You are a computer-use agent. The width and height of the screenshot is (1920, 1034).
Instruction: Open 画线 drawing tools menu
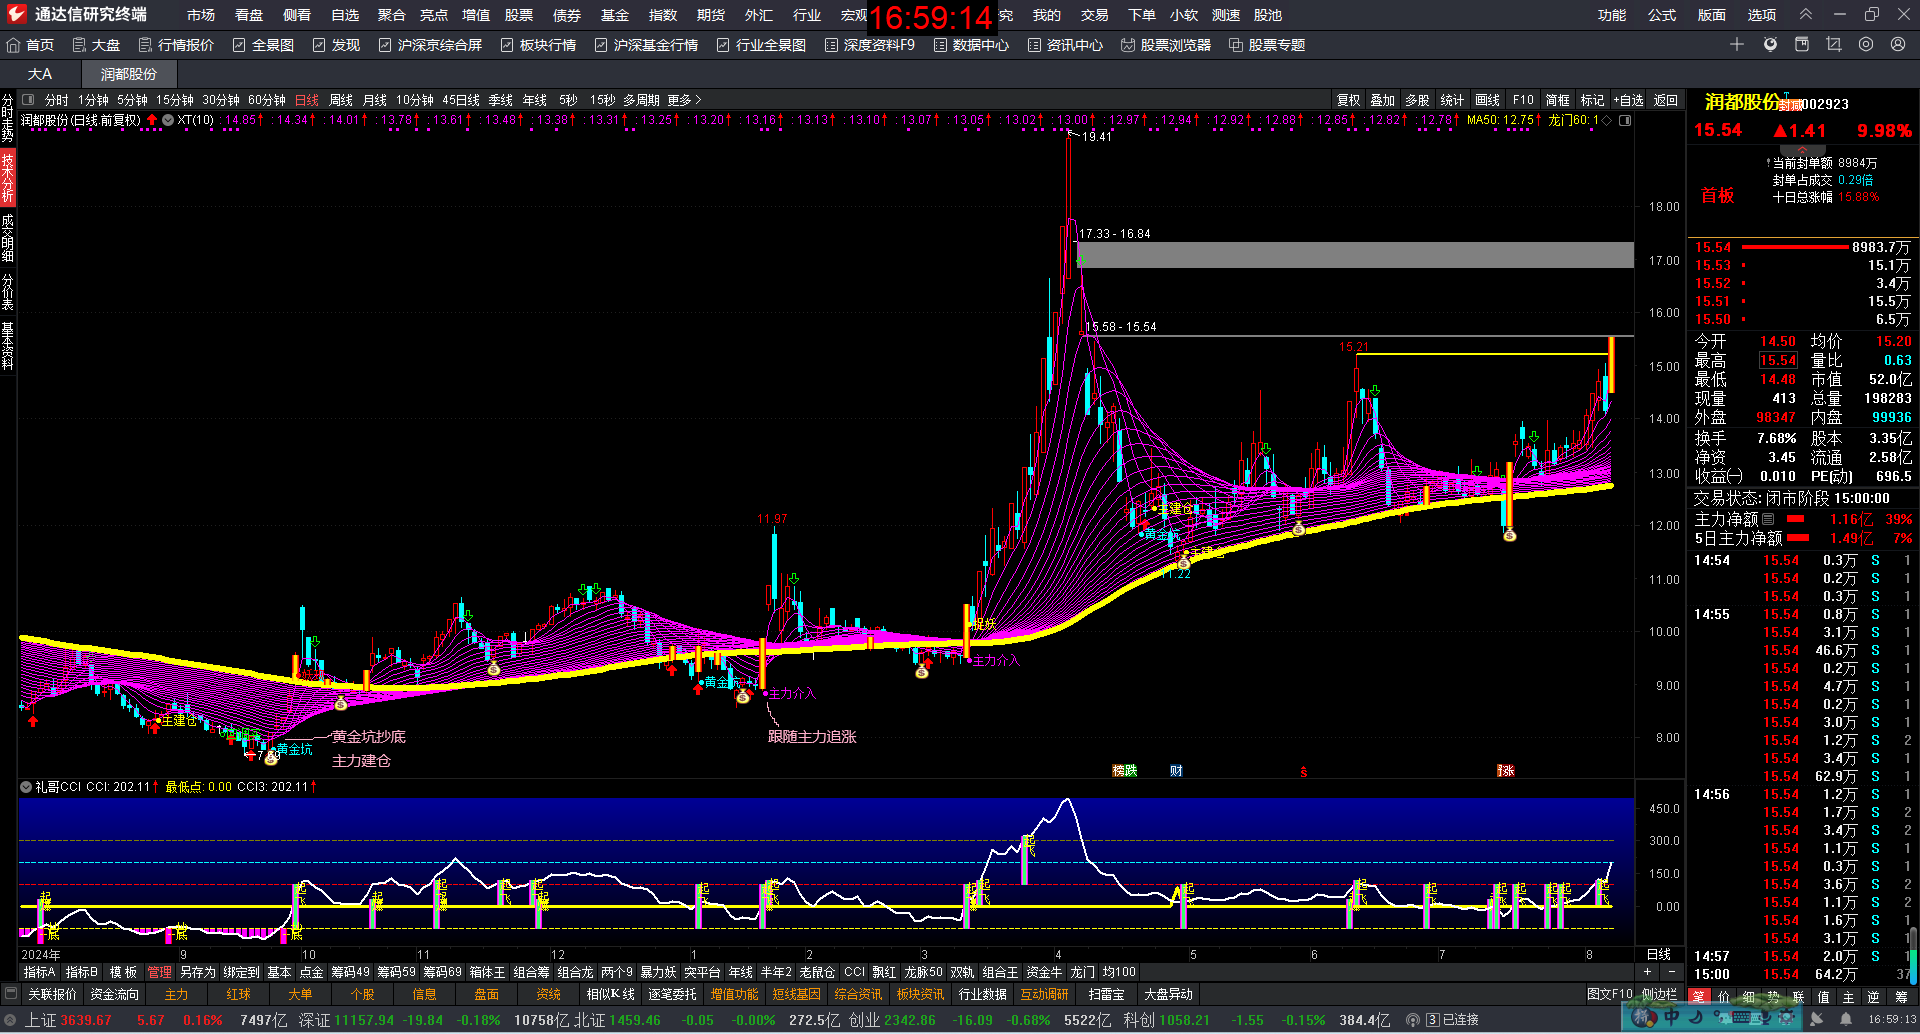(x=1488, y=100)
